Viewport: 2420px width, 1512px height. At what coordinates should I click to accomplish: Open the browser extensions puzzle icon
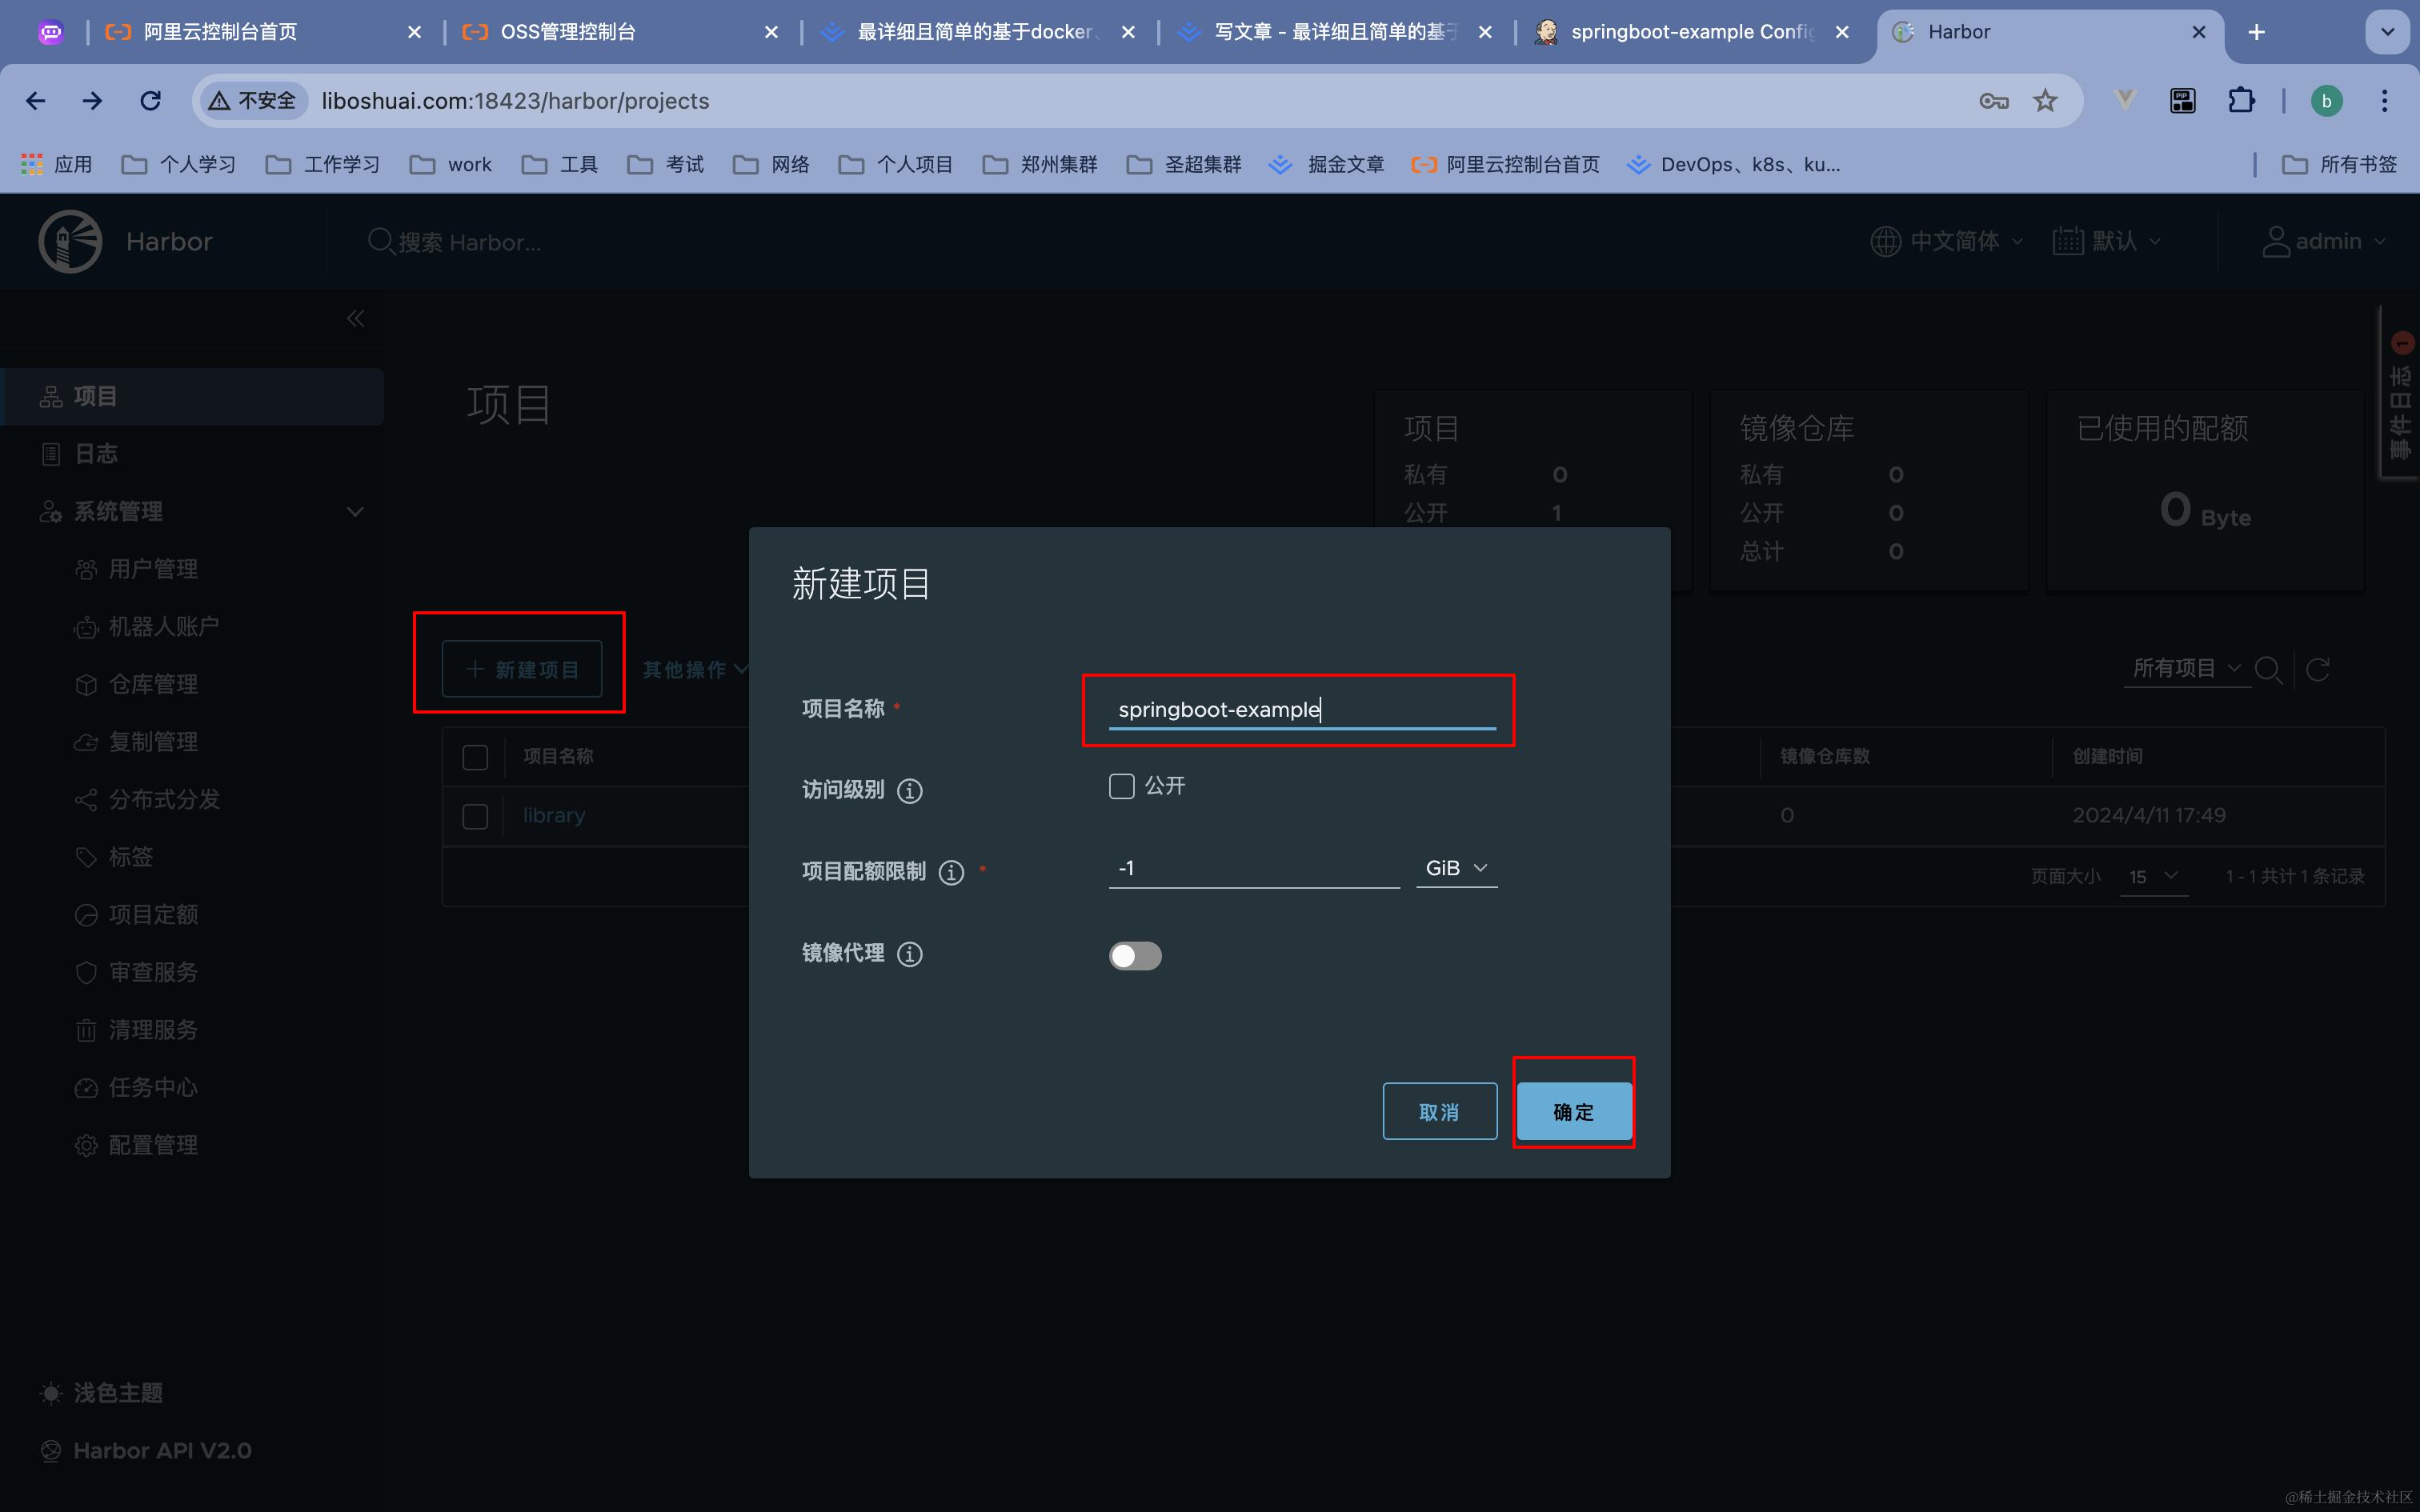point(2241,101)
